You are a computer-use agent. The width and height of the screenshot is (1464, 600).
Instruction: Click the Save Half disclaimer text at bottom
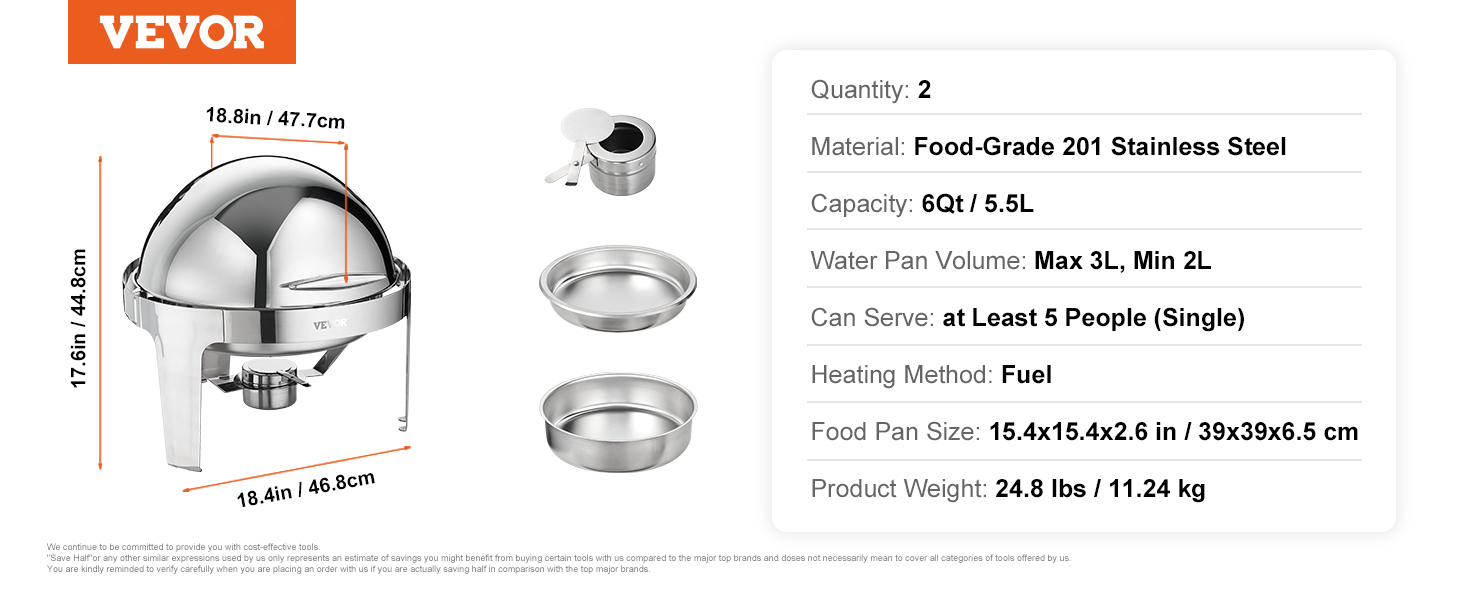tap(558, 558)
